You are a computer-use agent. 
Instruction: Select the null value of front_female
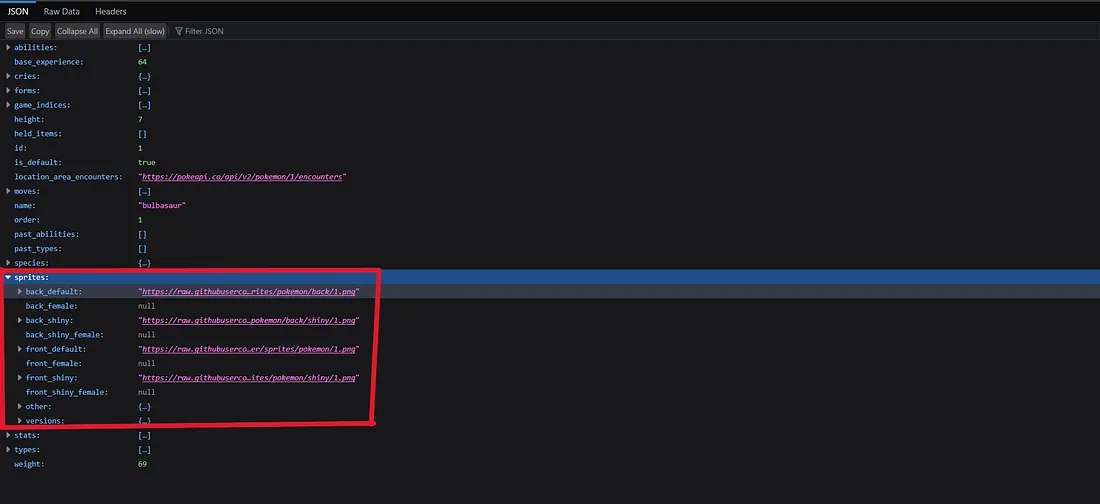[147, 364]
